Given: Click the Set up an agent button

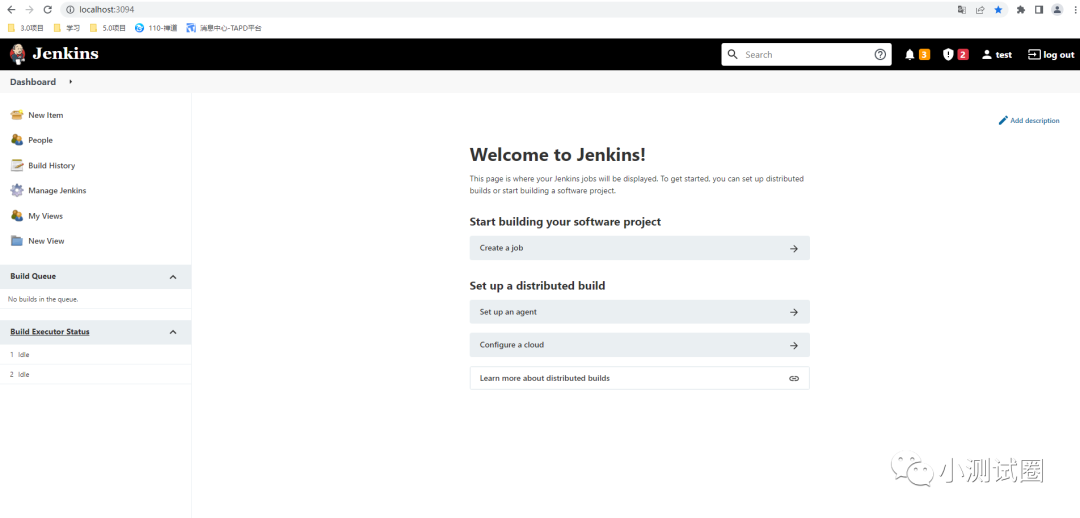Looking at the screenshot, I should pos(639,312).
